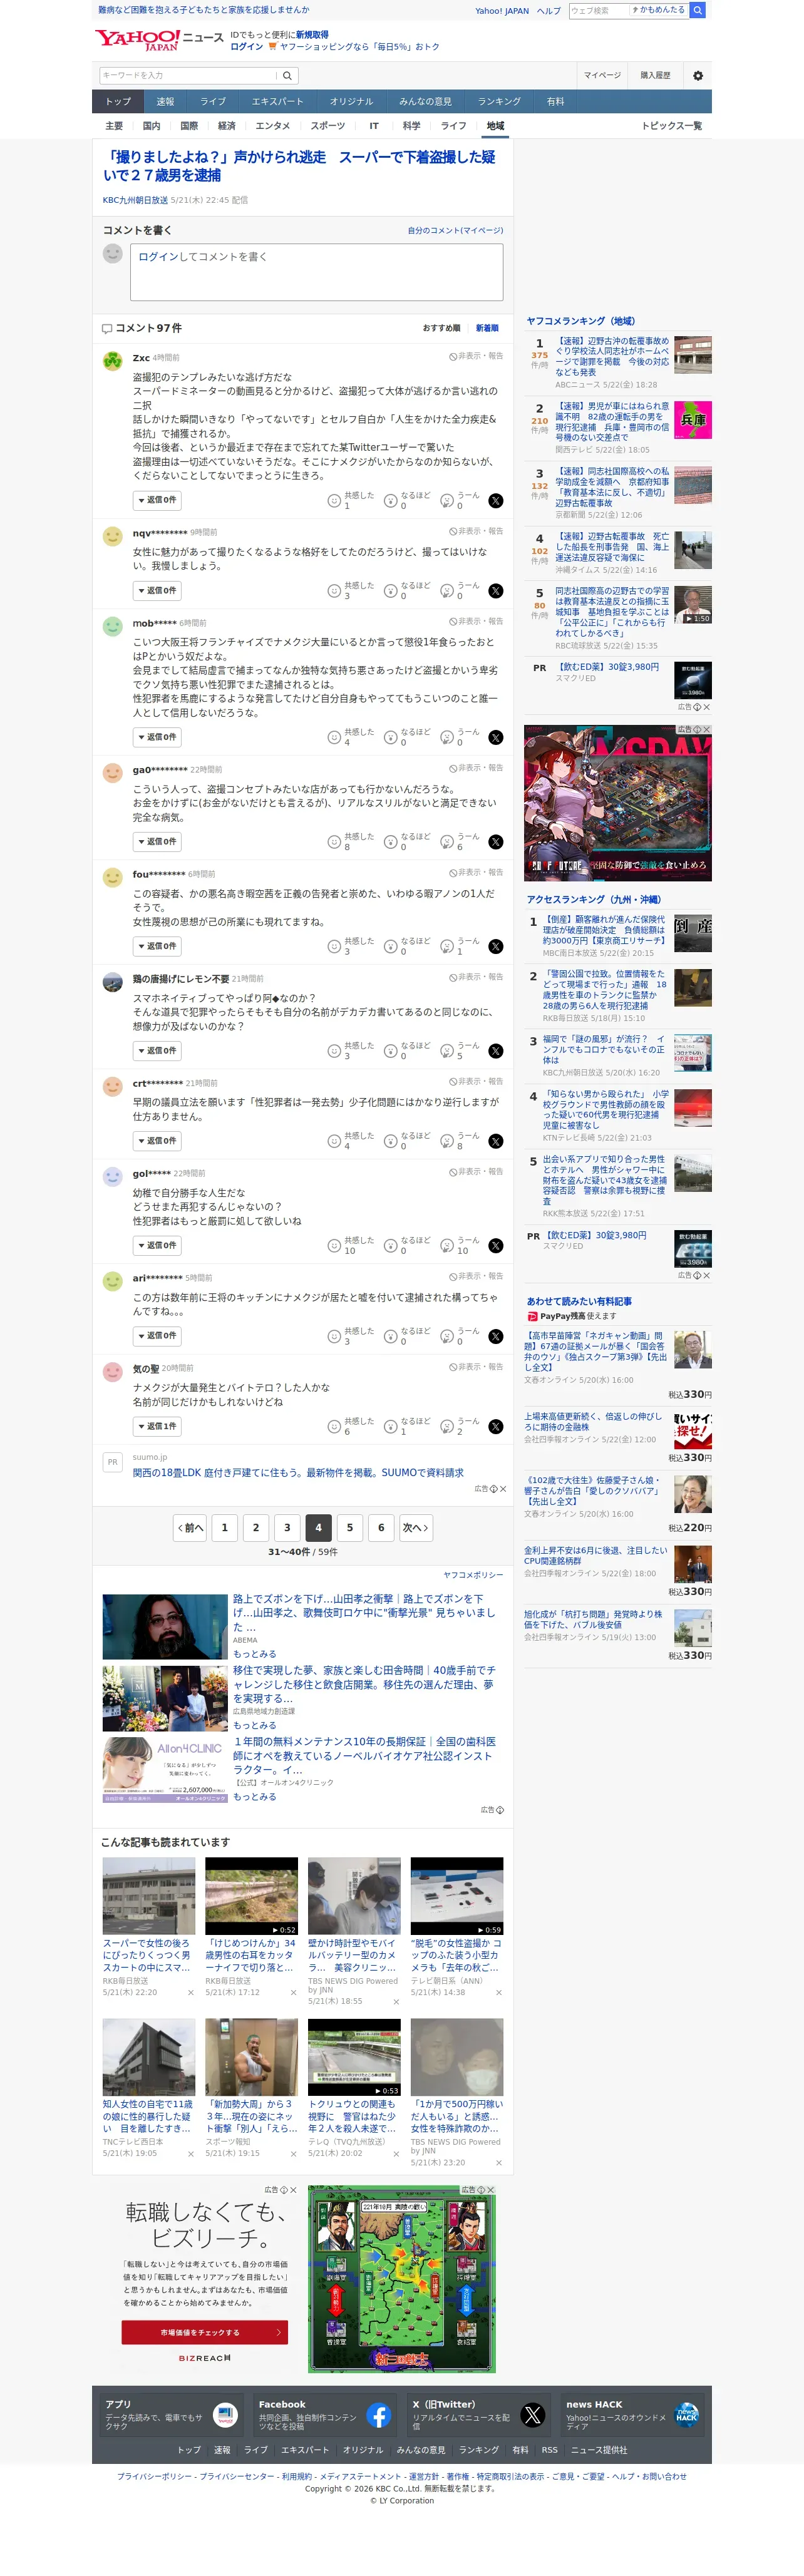The width and height of the screenshot is (804, 2576).
Task: Share Zxc's comment on X
Action: click(495, 500)
